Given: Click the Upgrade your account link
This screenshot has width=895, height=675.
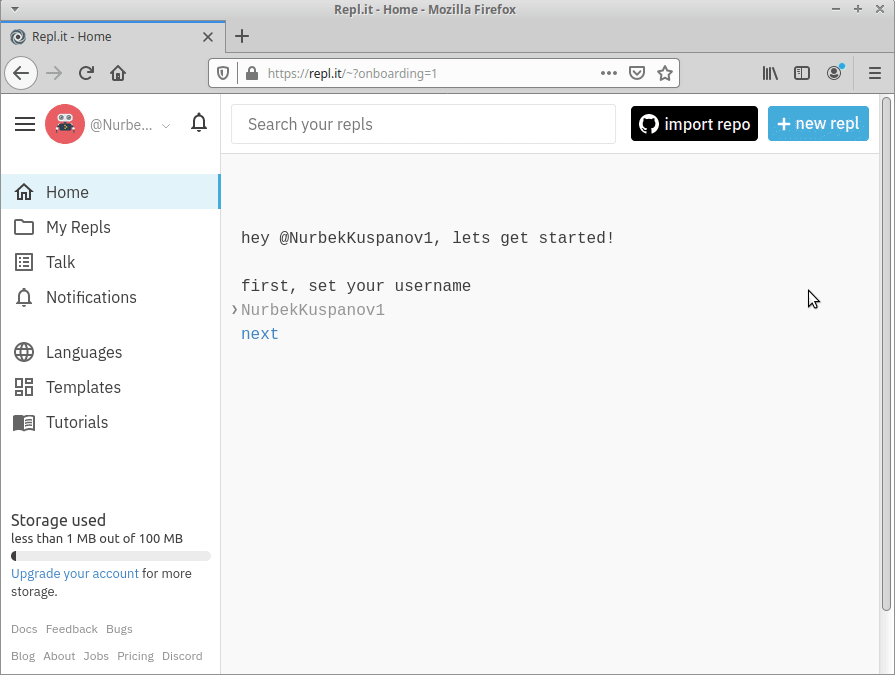Looking at the screenshot, I should [x=75, y=573].
